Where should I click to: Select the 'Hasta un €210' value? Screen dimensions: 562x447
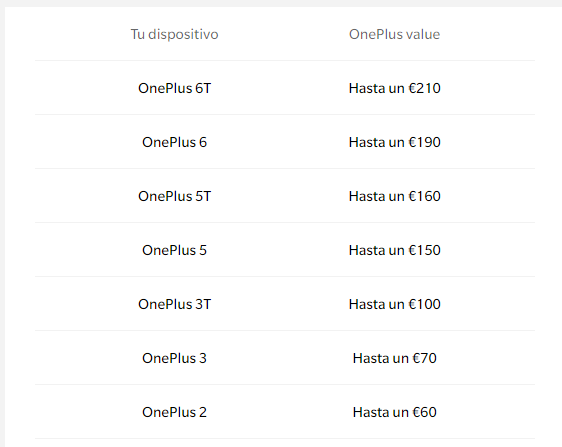tap(395, 88)
